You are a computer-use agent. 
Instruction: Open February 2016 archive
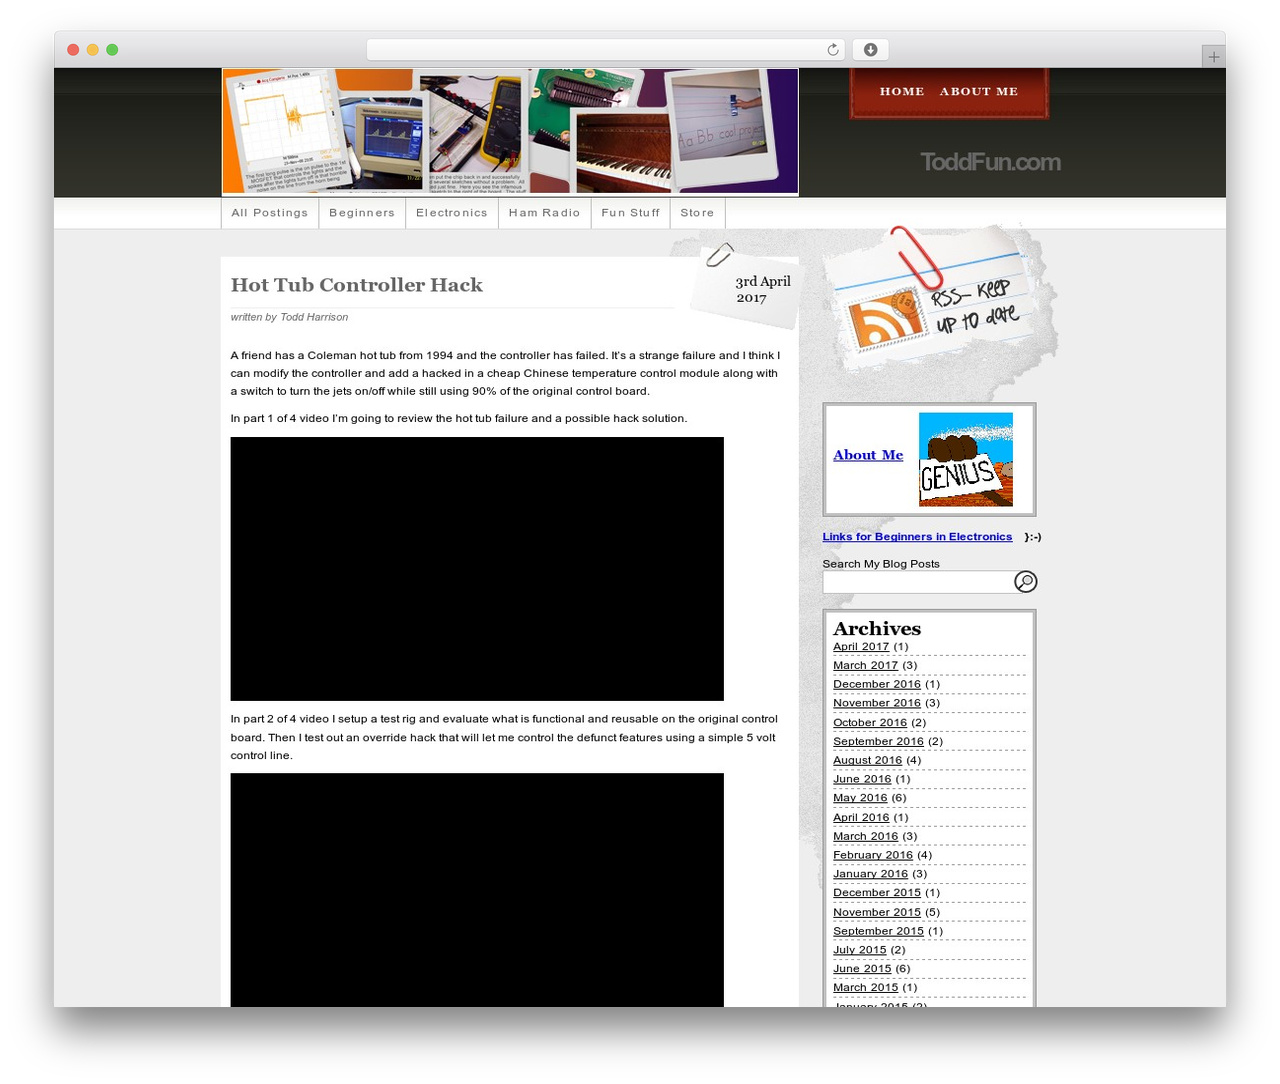click(x=873, y=856)
